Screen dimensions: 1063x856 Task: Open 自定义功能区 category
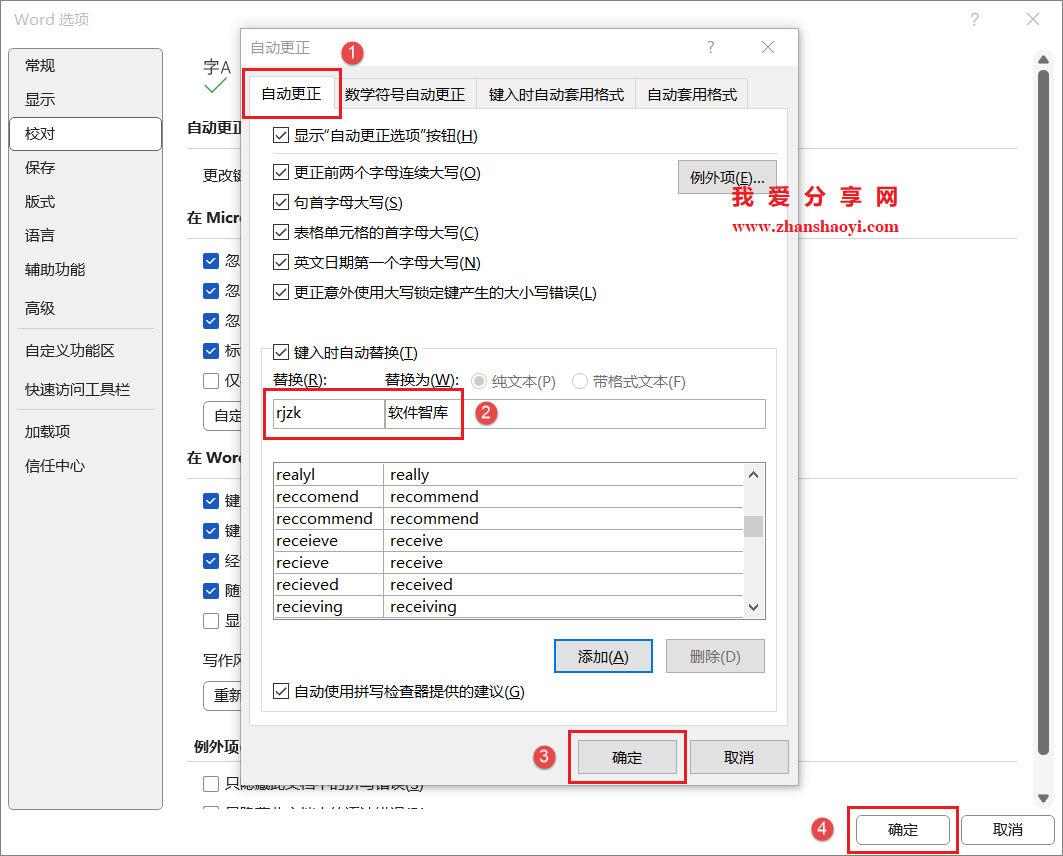(x=85, y=350)
